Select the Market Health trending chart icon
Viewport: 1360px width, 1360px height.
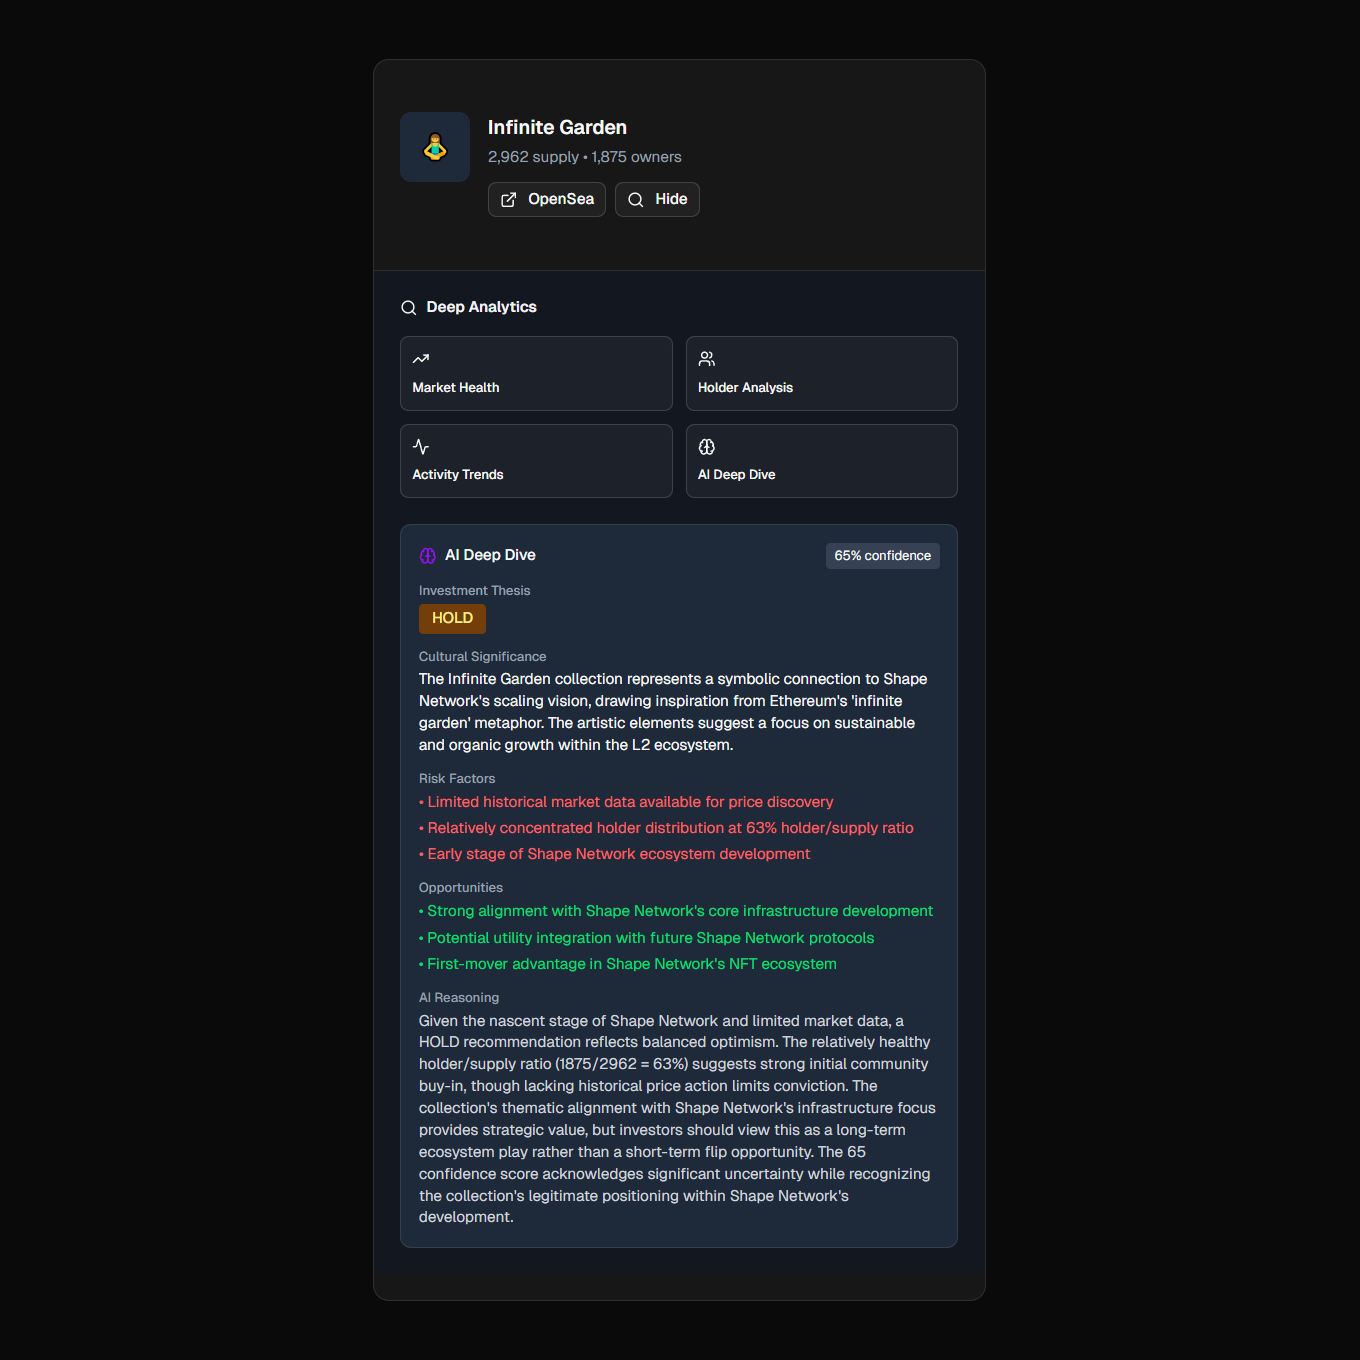420,359
